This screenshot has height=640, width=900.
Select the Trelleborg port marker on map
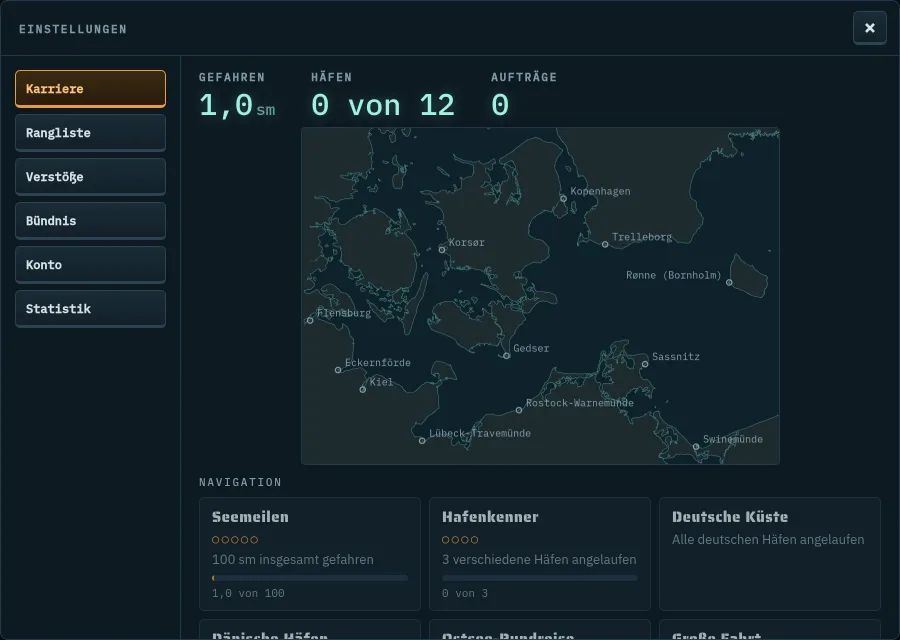pos(605,245)
